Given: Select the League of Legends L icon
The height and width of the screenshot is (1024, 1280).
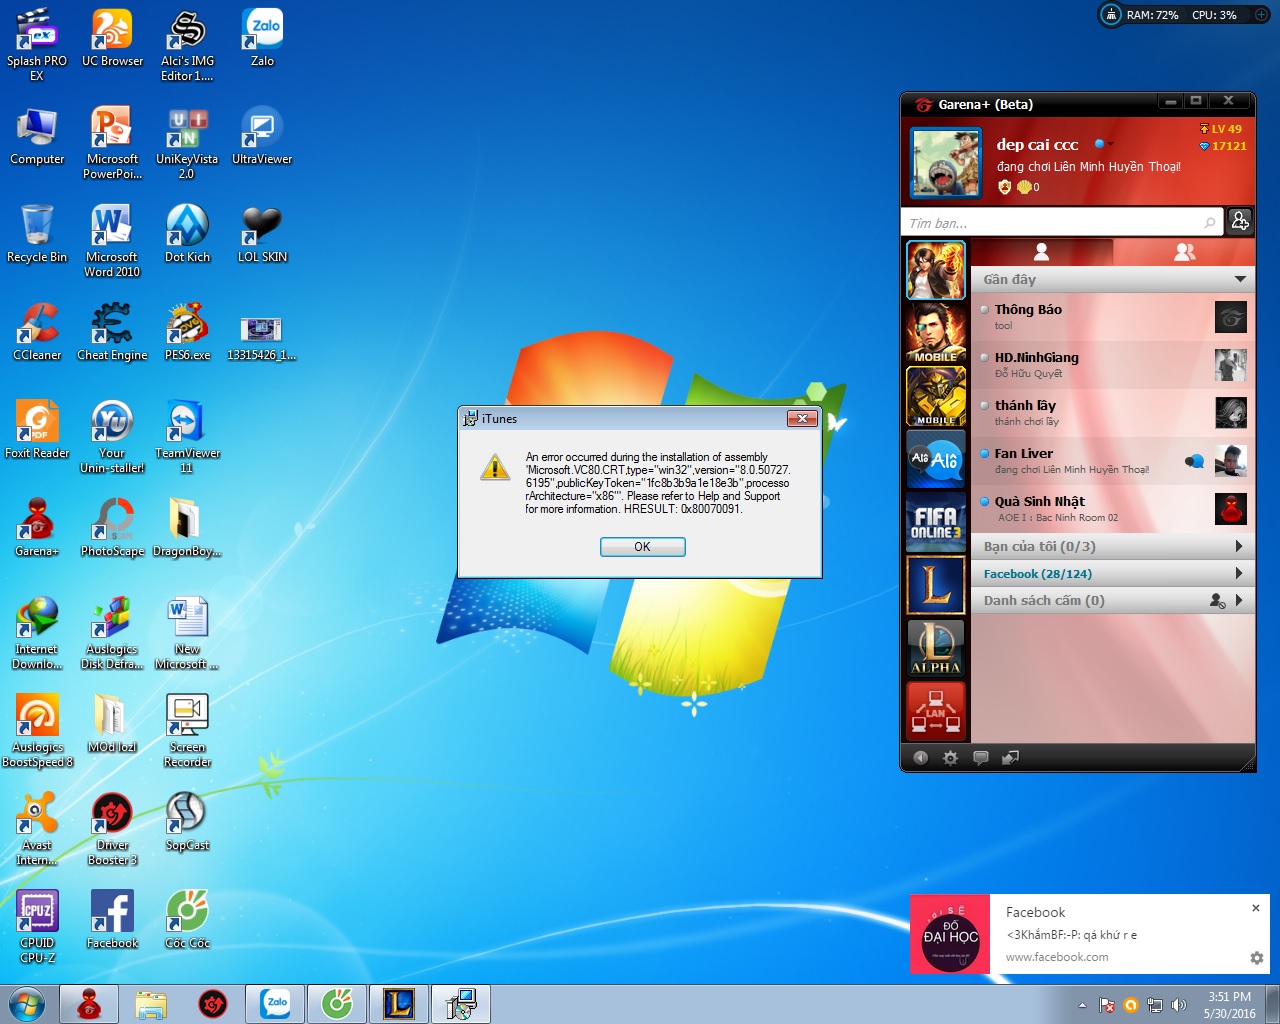Looking at the screenshot, I should tap(936, 585).
